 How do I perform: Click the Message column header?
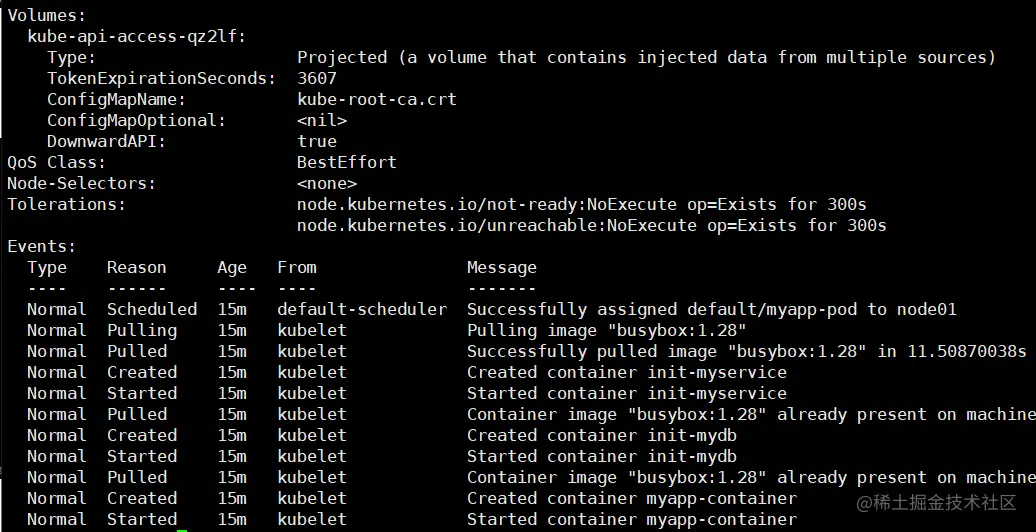coord(501,267)
